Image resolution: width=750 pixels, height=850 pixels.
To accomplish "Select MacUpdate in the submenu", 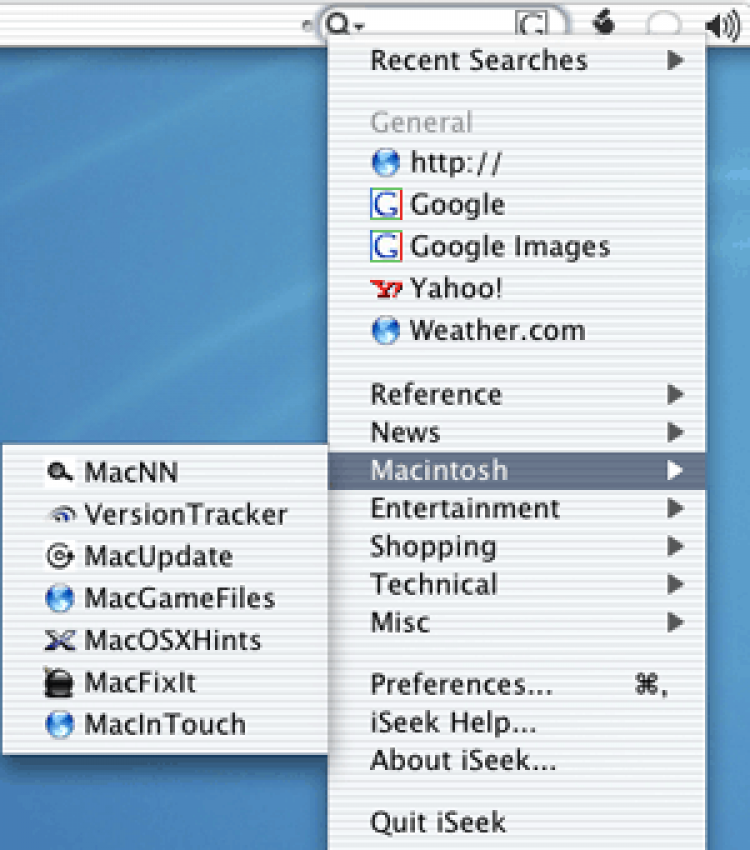I will point(165,556).
